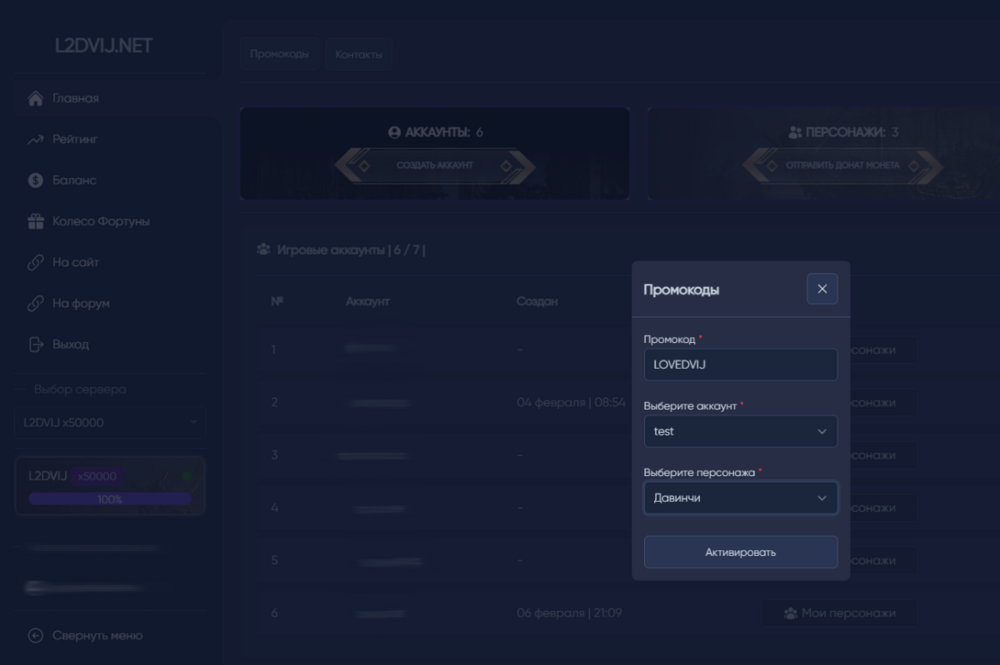Screen dimensions: 1000x665
Task: Open the Выберите персонажа dropdown
Action: pos(740,498)
